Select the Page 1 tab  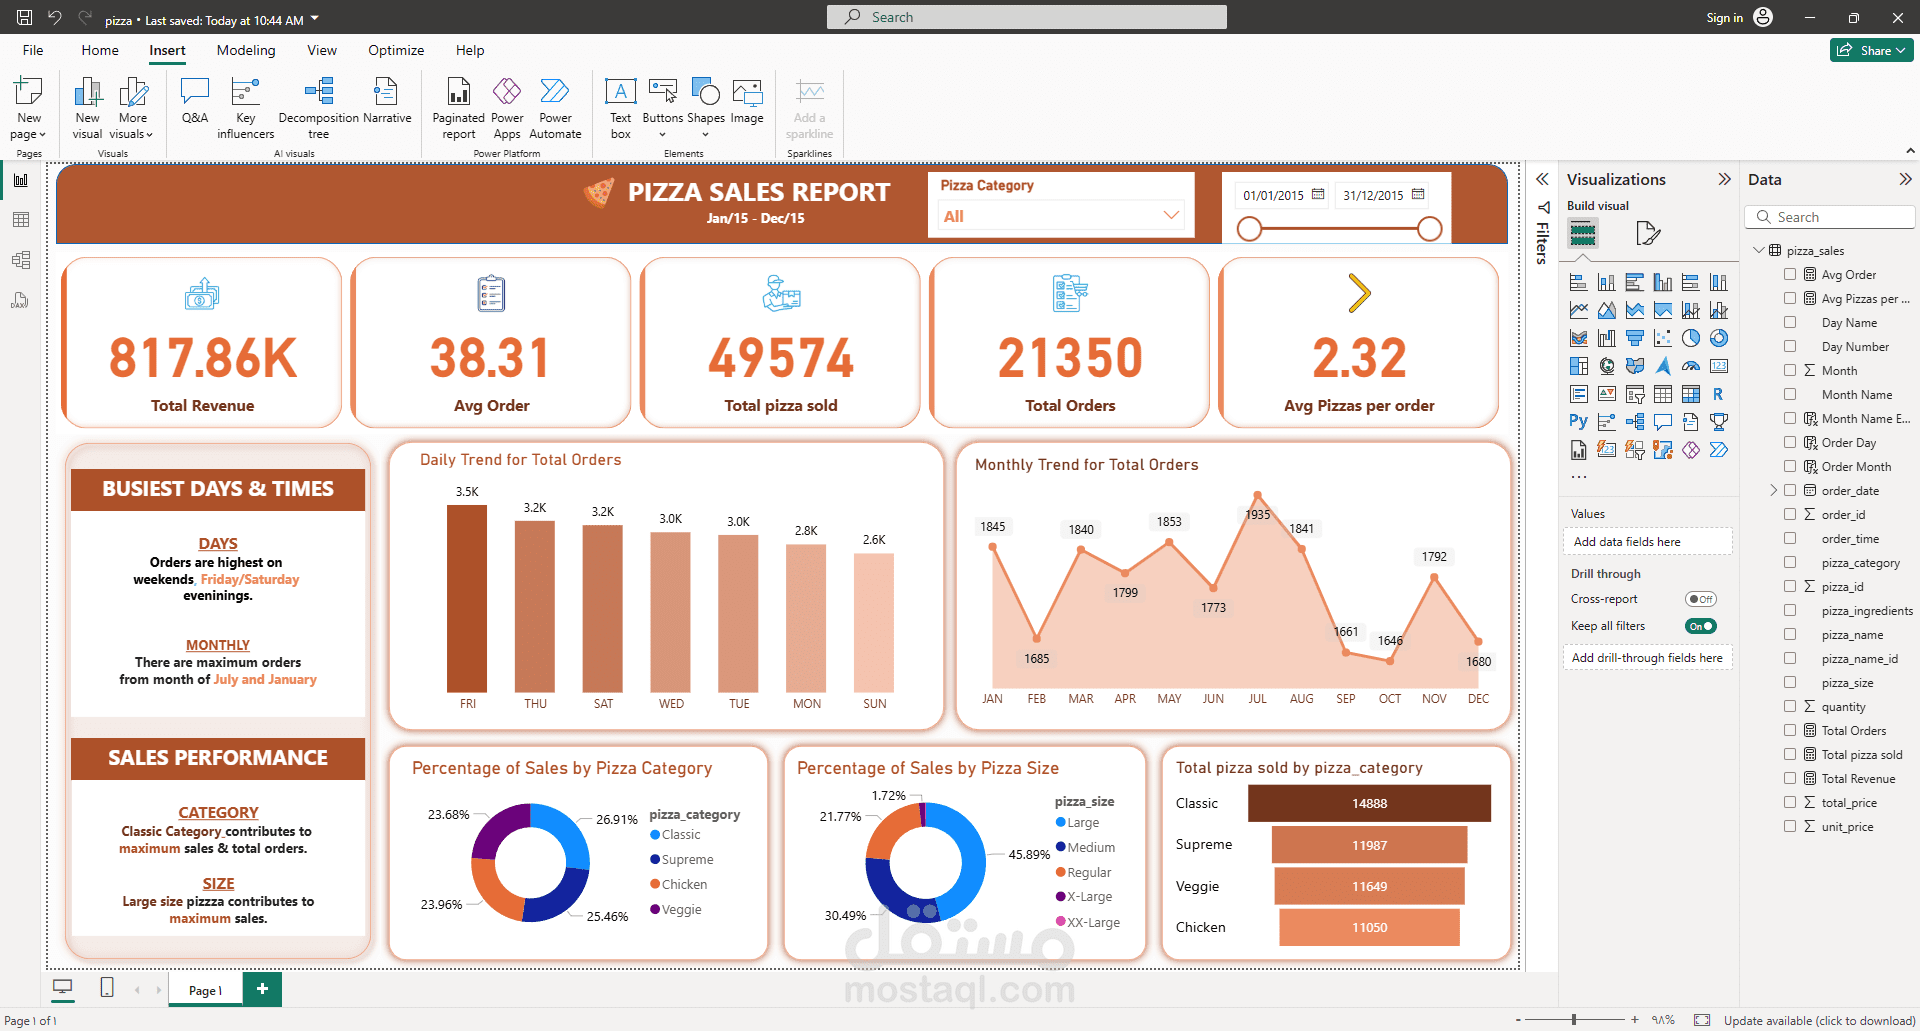(x=206, y=990)
